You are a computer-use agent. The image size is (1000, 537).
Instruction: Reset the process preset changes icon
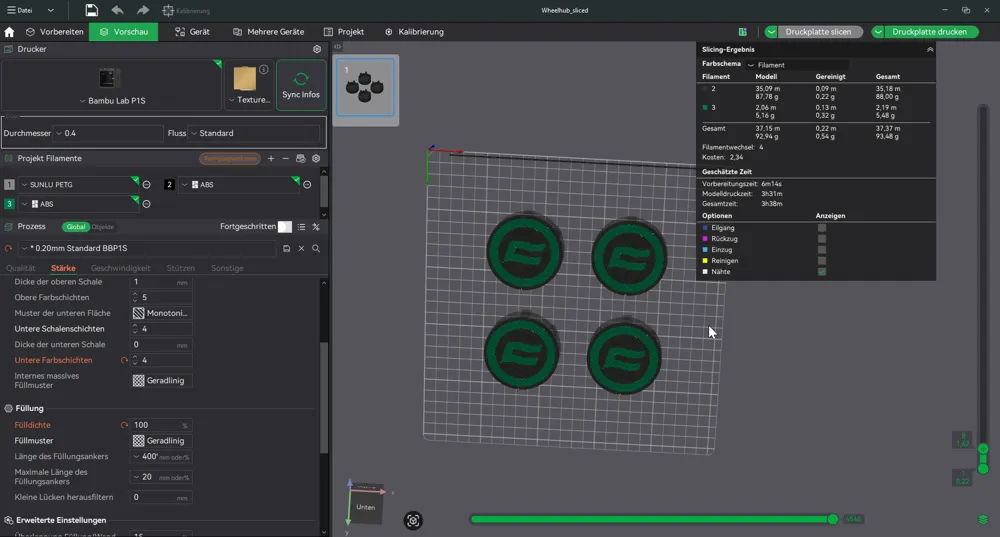coord(8,249)
